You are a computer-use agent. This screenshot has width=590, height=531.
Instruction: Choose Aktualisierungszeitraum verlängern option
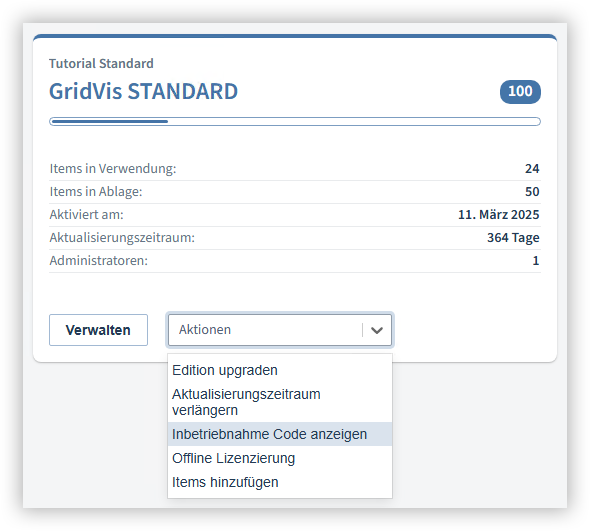point(280,402)
